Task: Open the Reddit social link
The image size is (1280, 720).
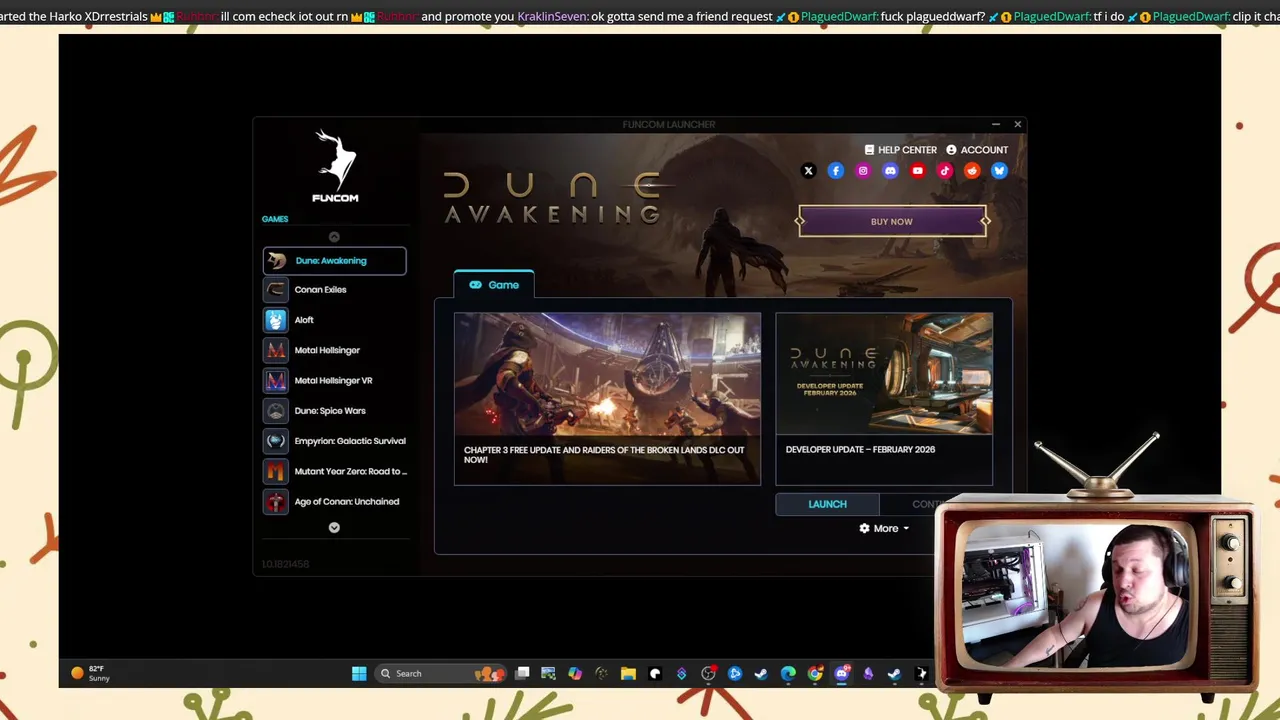Action: [972, 171]
